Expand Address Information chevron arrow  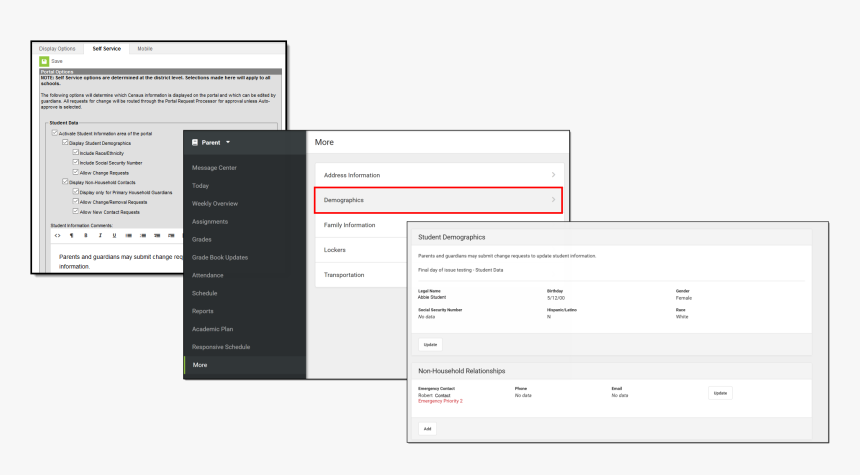(x=553, y=175)
